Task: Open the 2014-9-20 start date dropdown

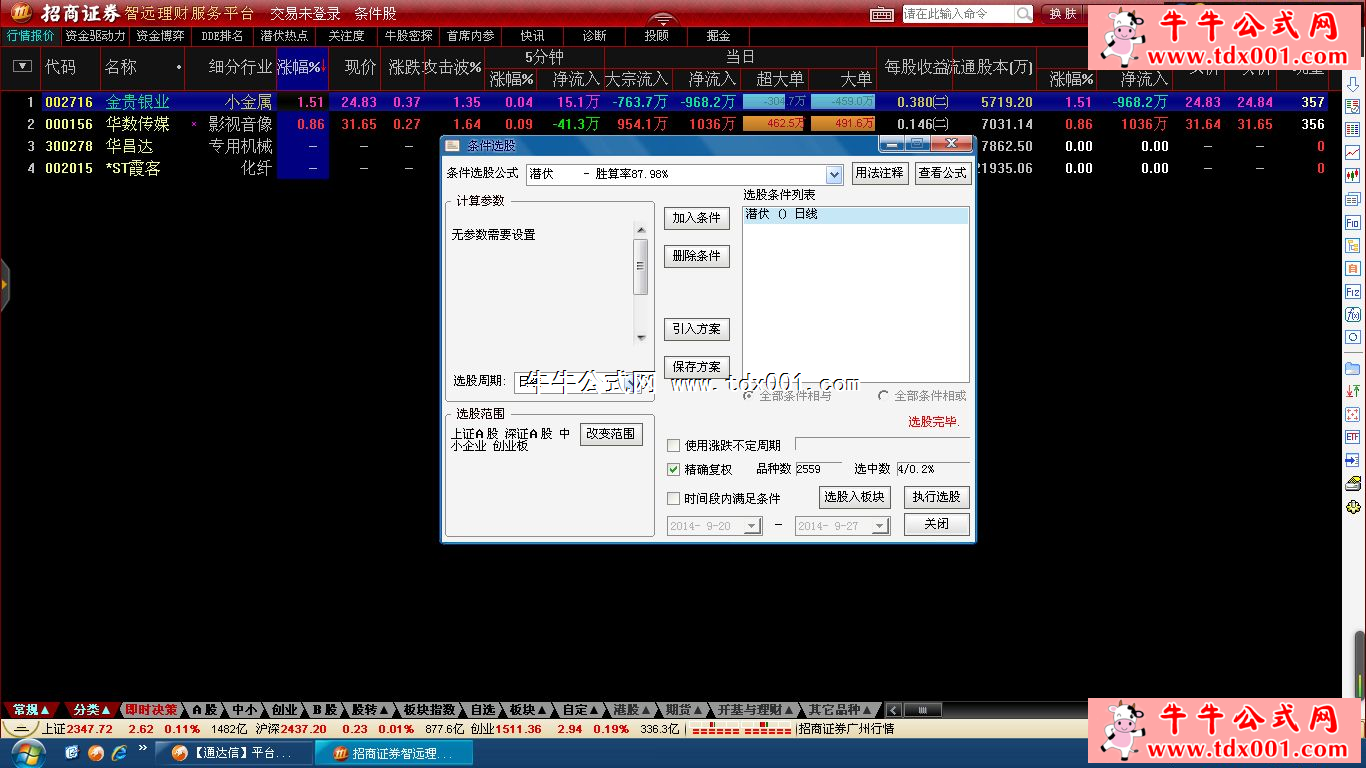Action: 753,526
